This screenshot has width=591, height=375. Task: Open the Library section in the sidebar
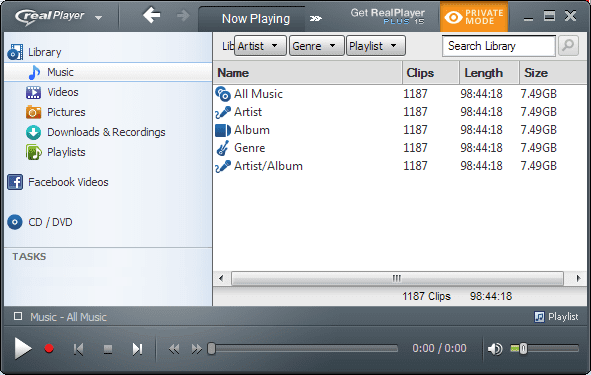pos(44,52)
